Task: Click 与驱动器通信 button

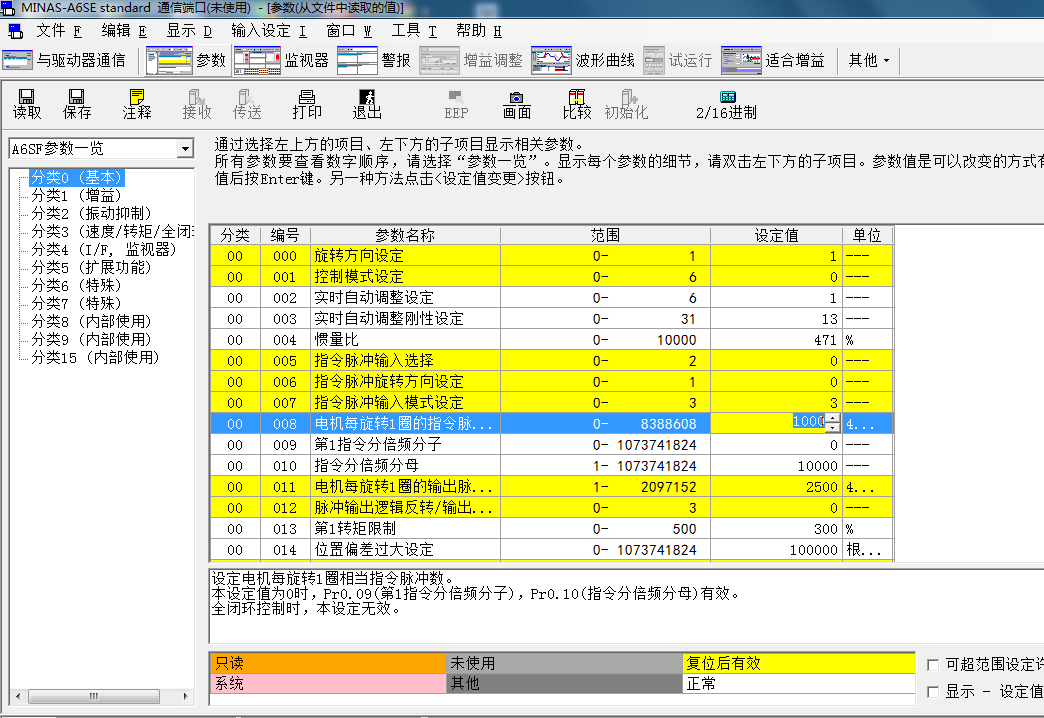Action: (x=65, y=61)
